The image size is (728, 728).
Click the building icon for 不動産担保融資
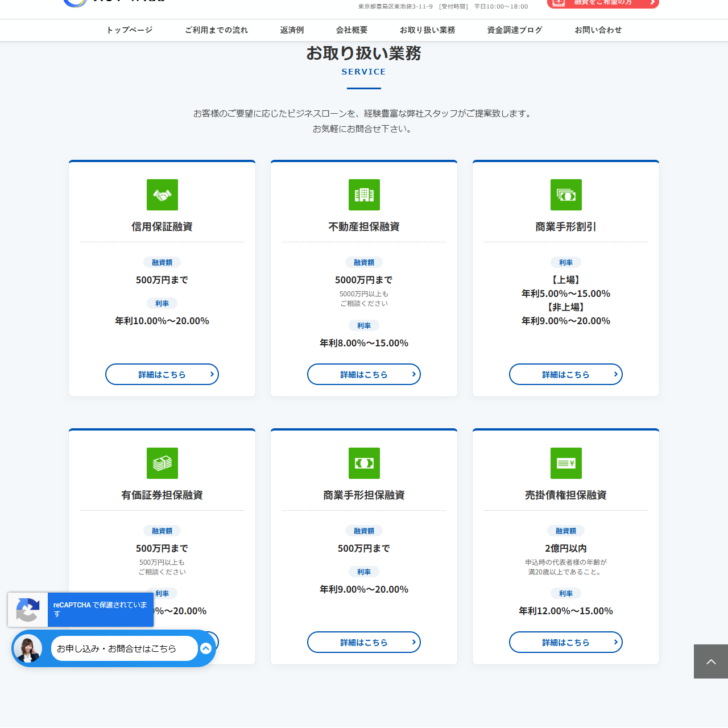tap(364, 195)
